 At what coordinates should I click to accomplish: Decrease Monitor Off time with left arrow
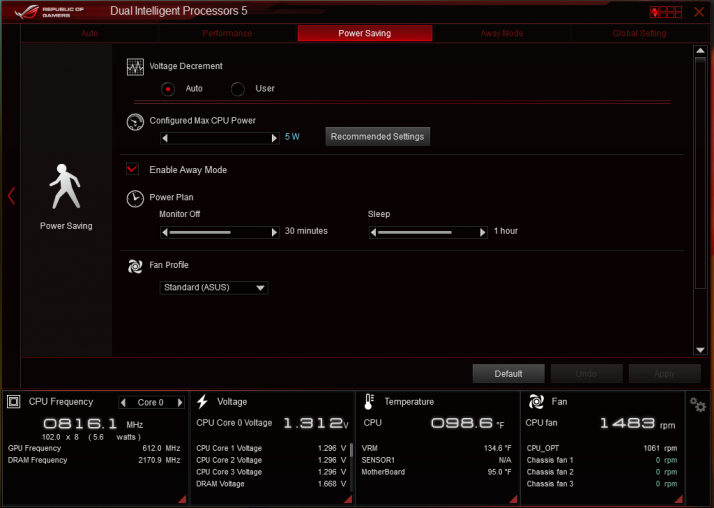coord(165,232)
